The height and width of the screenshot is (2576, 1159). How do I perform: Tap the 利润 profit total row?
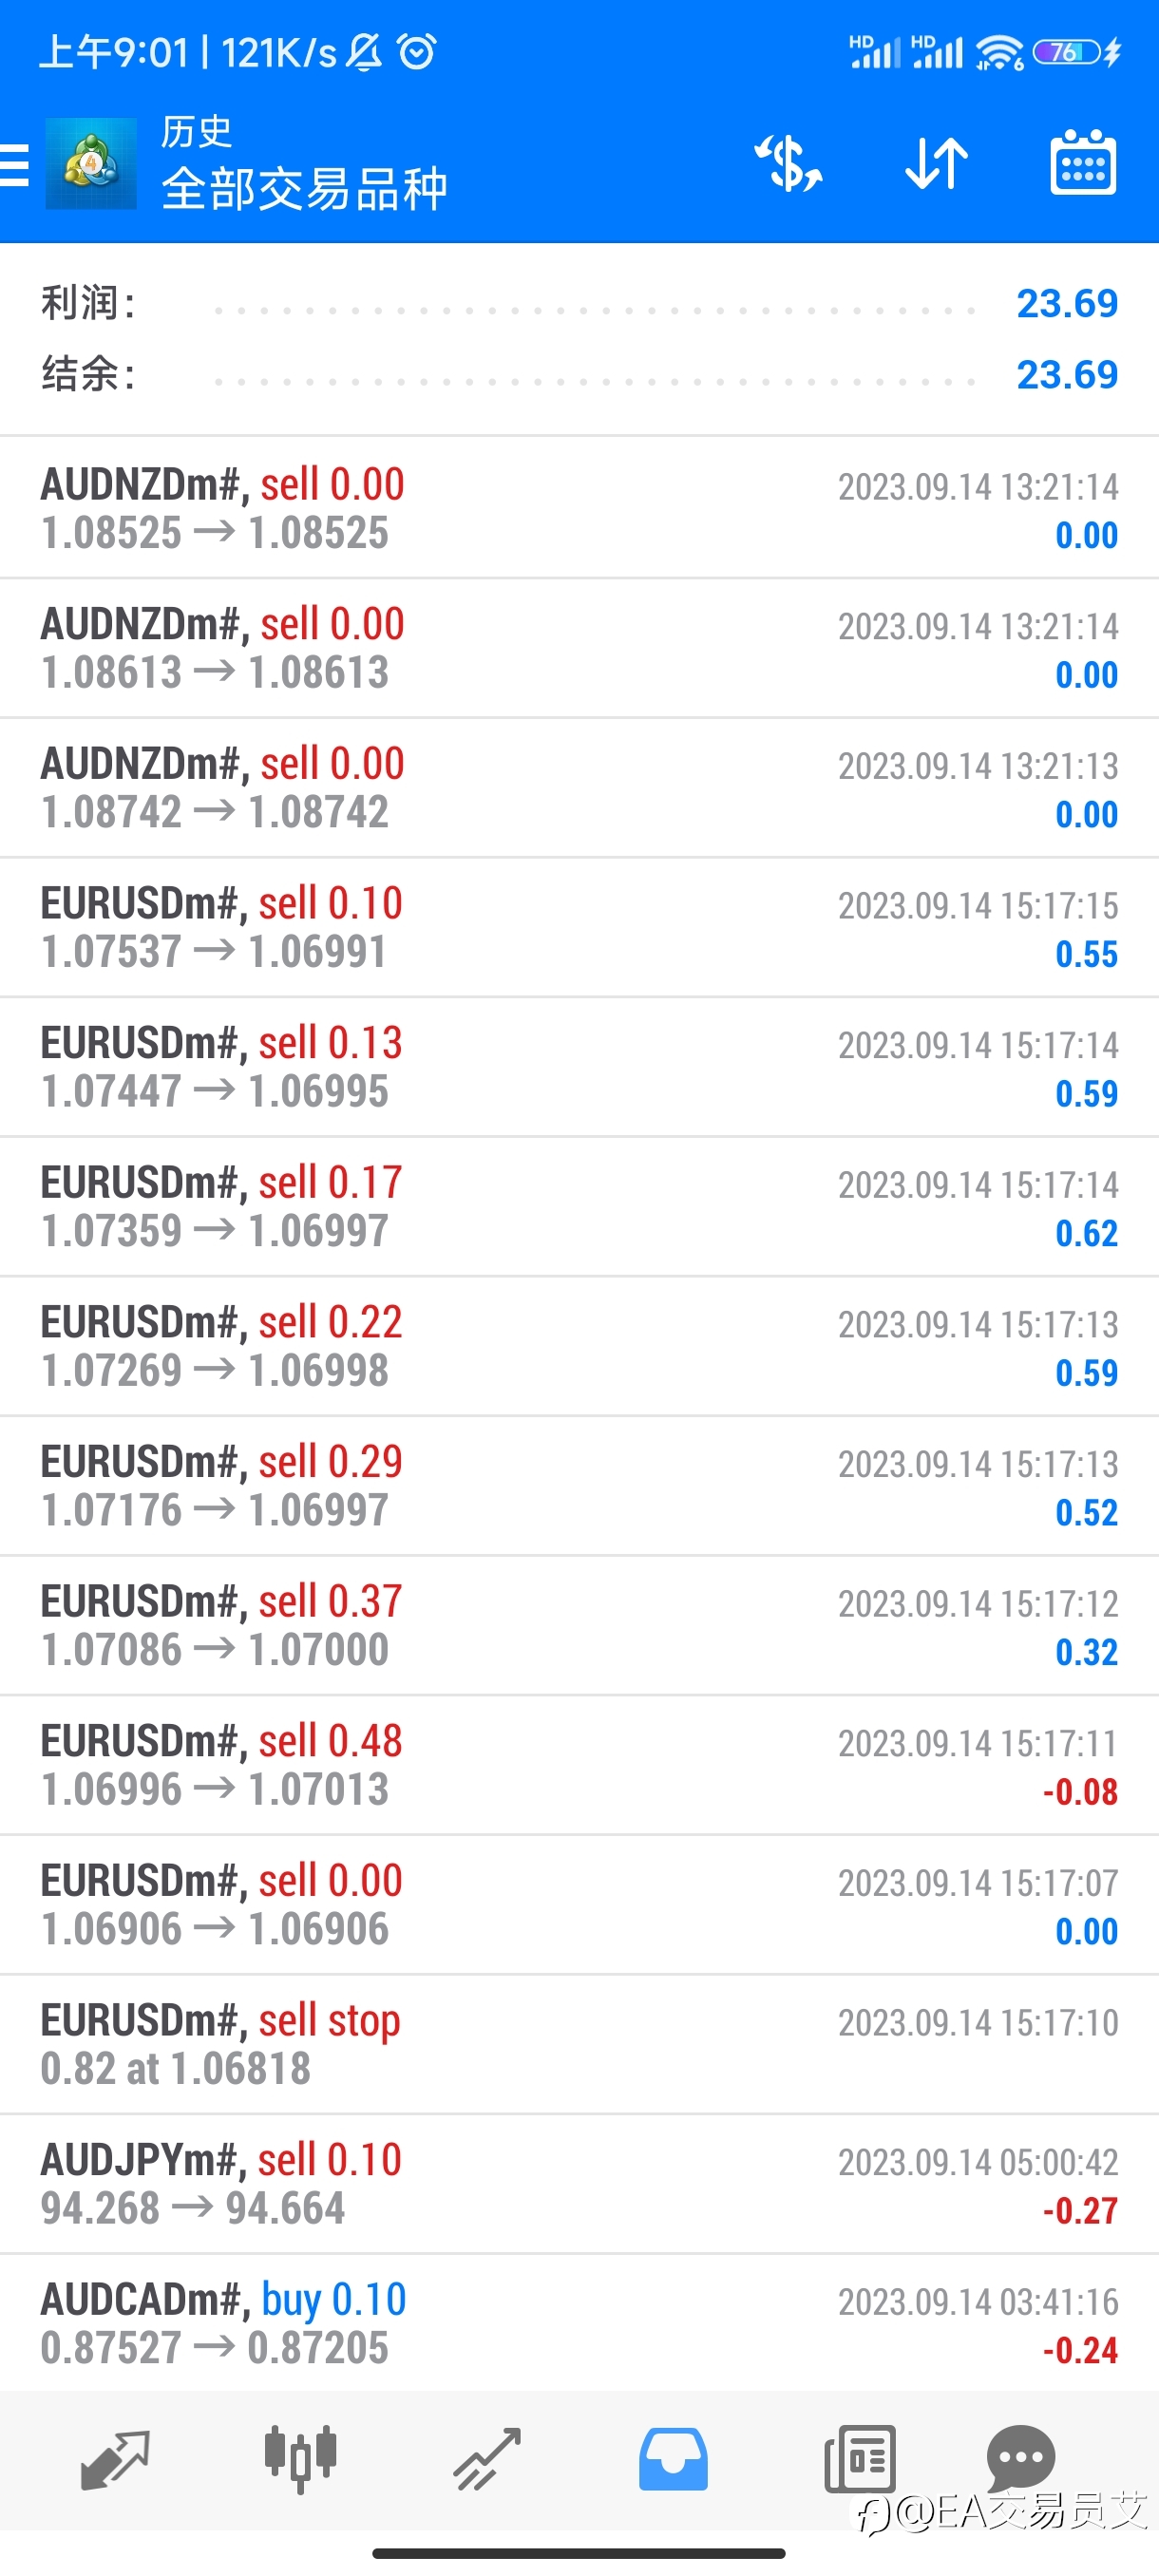[579, 304]
